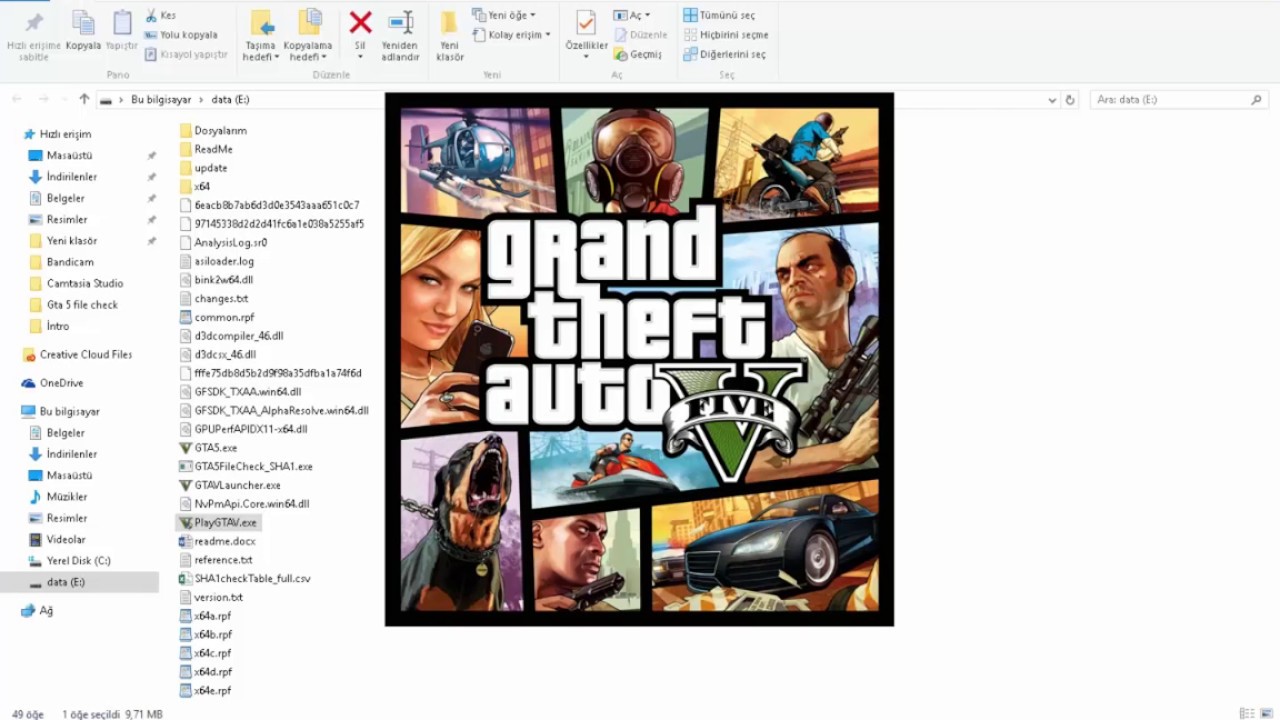Open Masaüstü under Hızlı erişim

[x=69, y=155]
